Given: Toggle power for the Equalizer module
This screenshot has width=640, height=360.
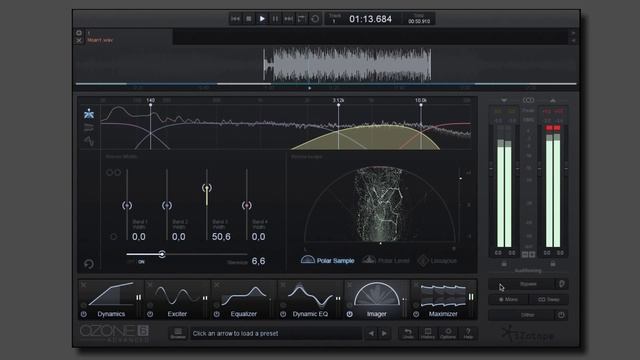Looking at the screenshot, I should (217, 314).
